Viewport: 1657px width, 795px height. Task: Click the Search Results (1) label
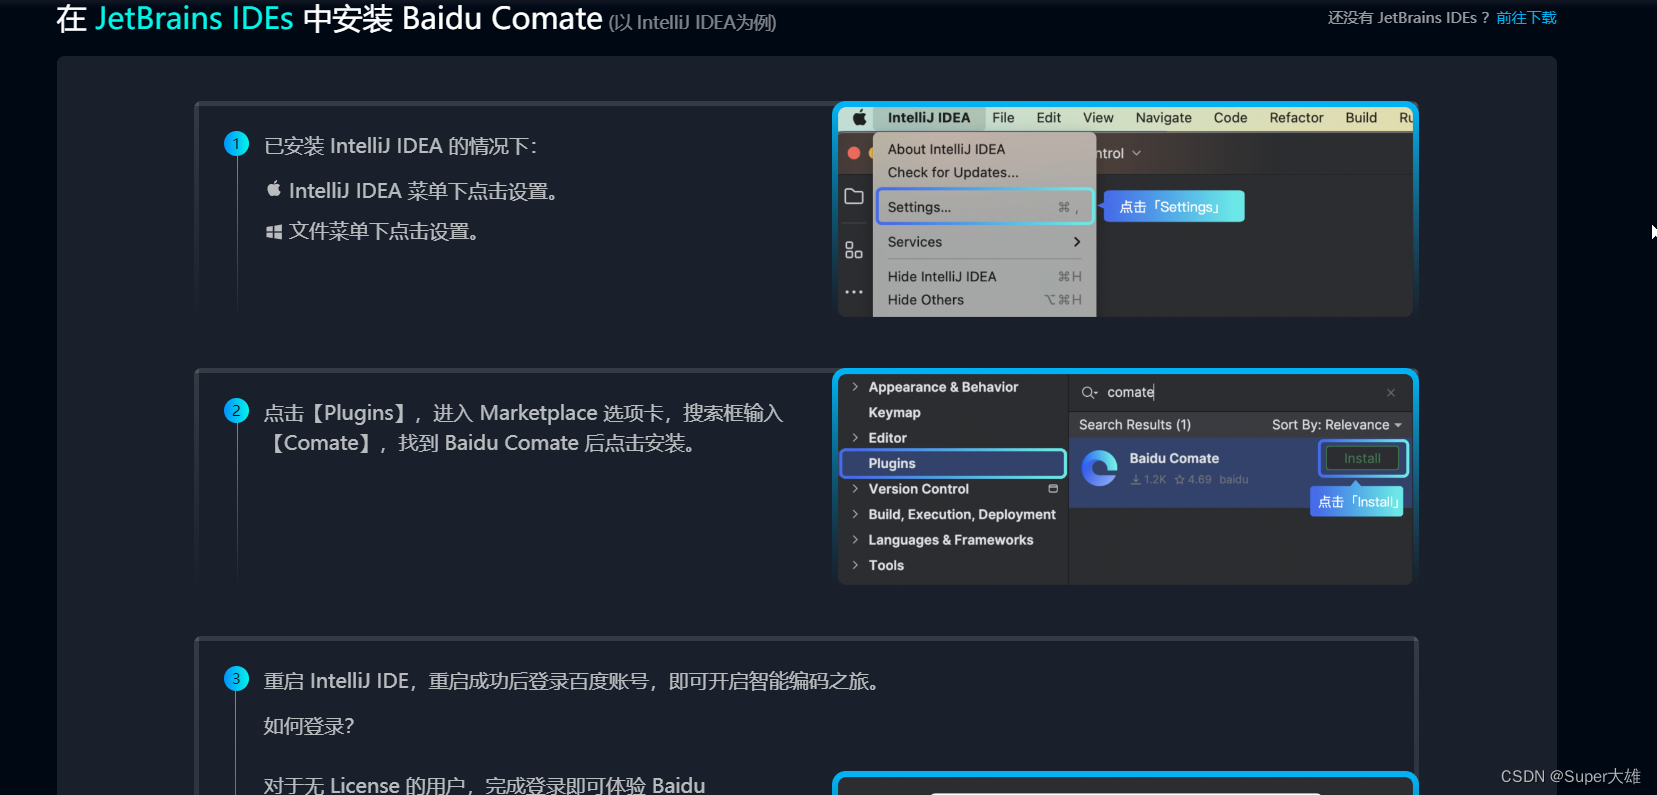pos(1135,425)
